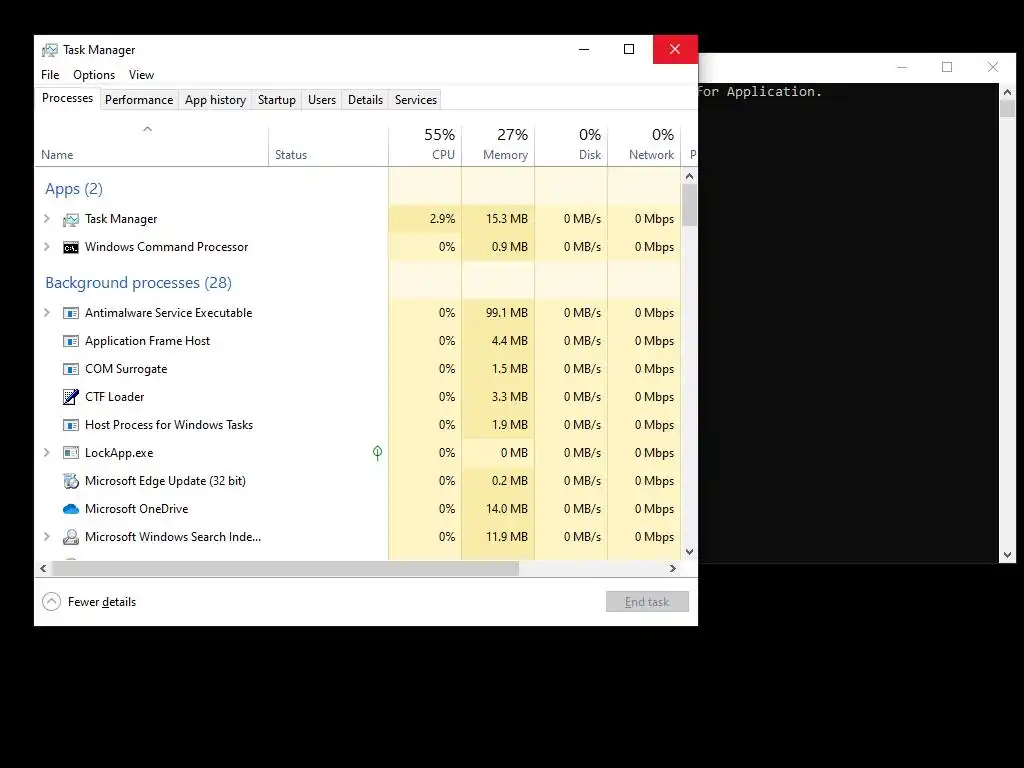Switch to the Performance tab
The height and width of the screenshot is (768, 1024).
pyautogui.click(x=139, y=100)
